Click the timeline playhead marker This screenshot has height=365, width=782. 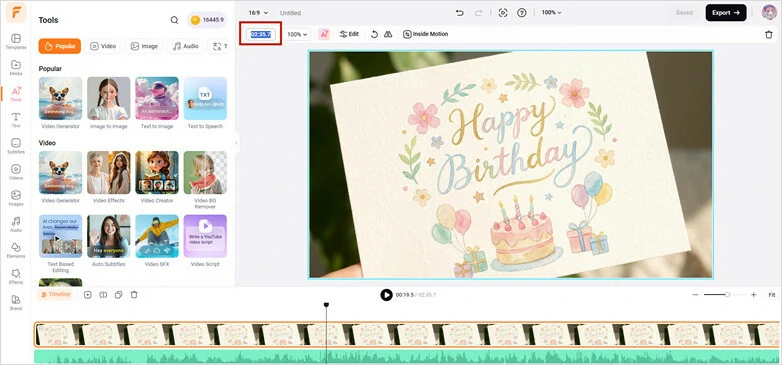tap(326, 305)
